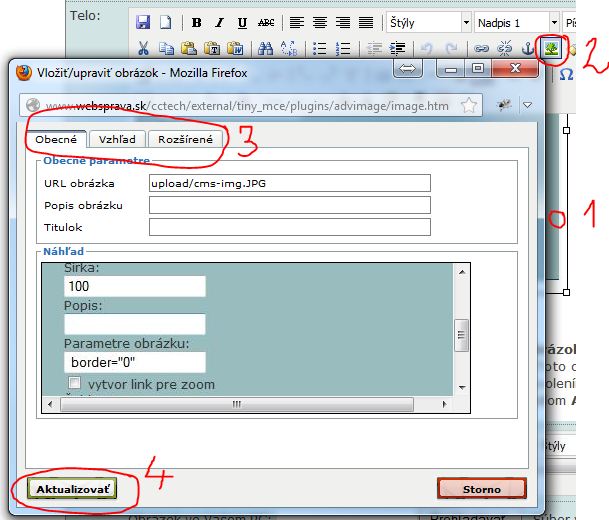
Task: Click the bookmark star in address bar
Action: point(469,105)
